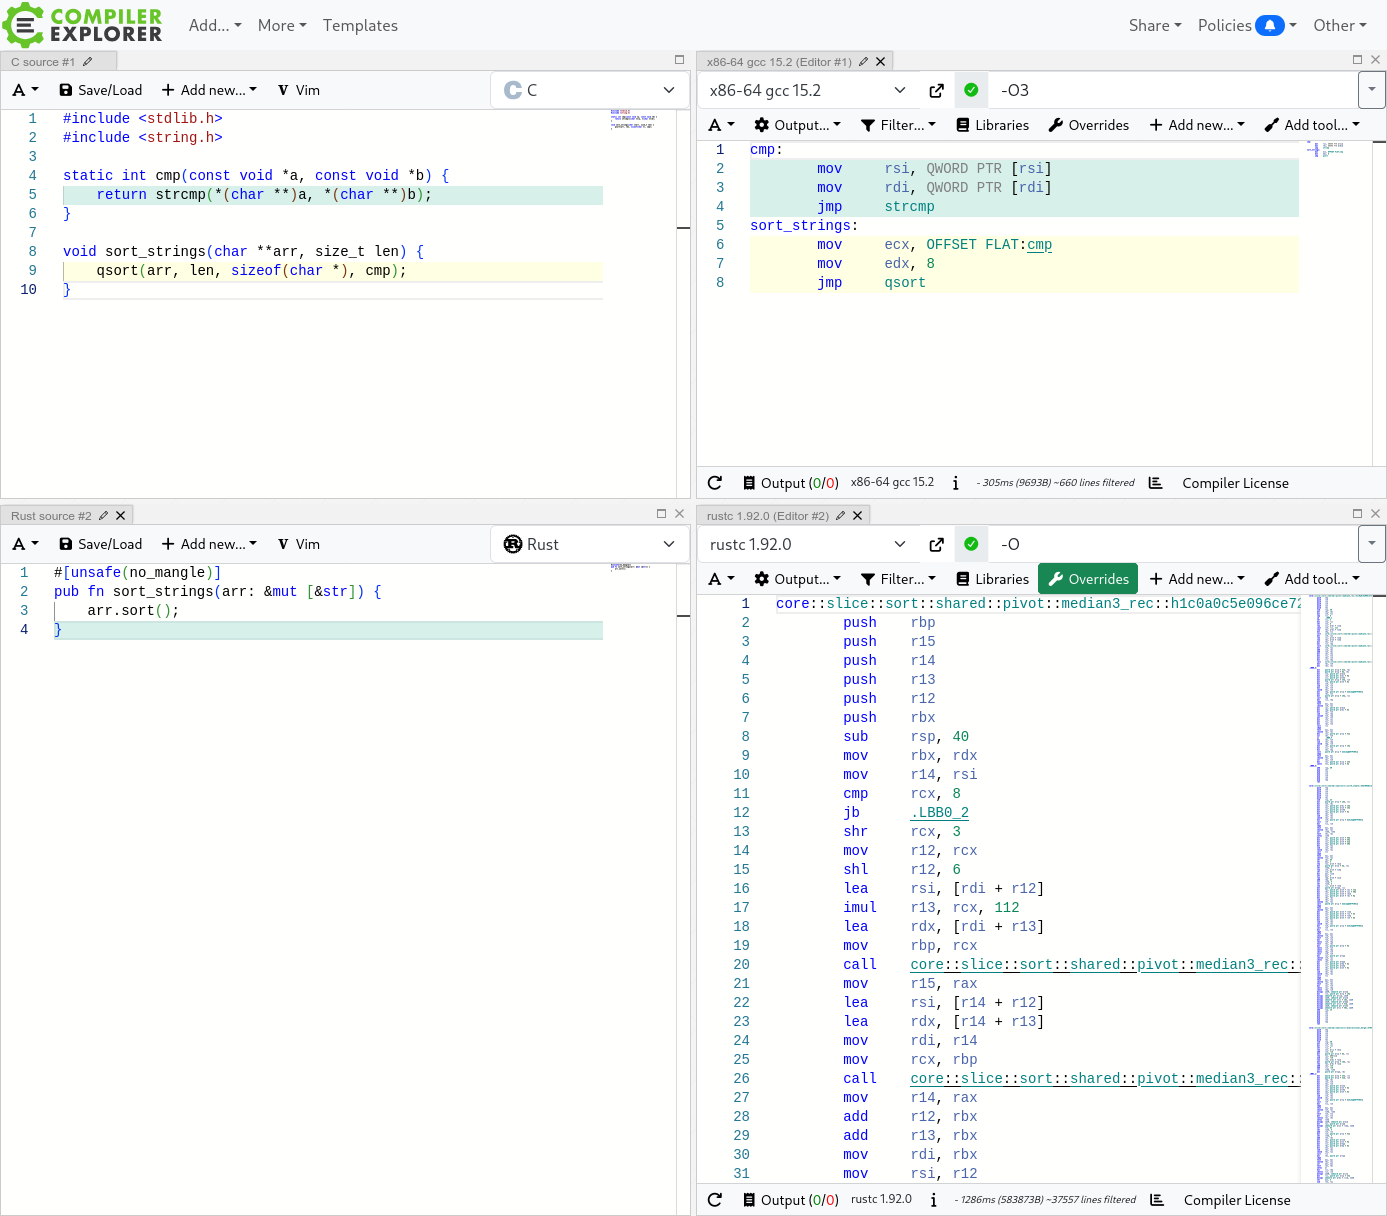Toggle Vim mode in Rust editor
This screenshot has height=1216, width=1387.
(298, 544)
